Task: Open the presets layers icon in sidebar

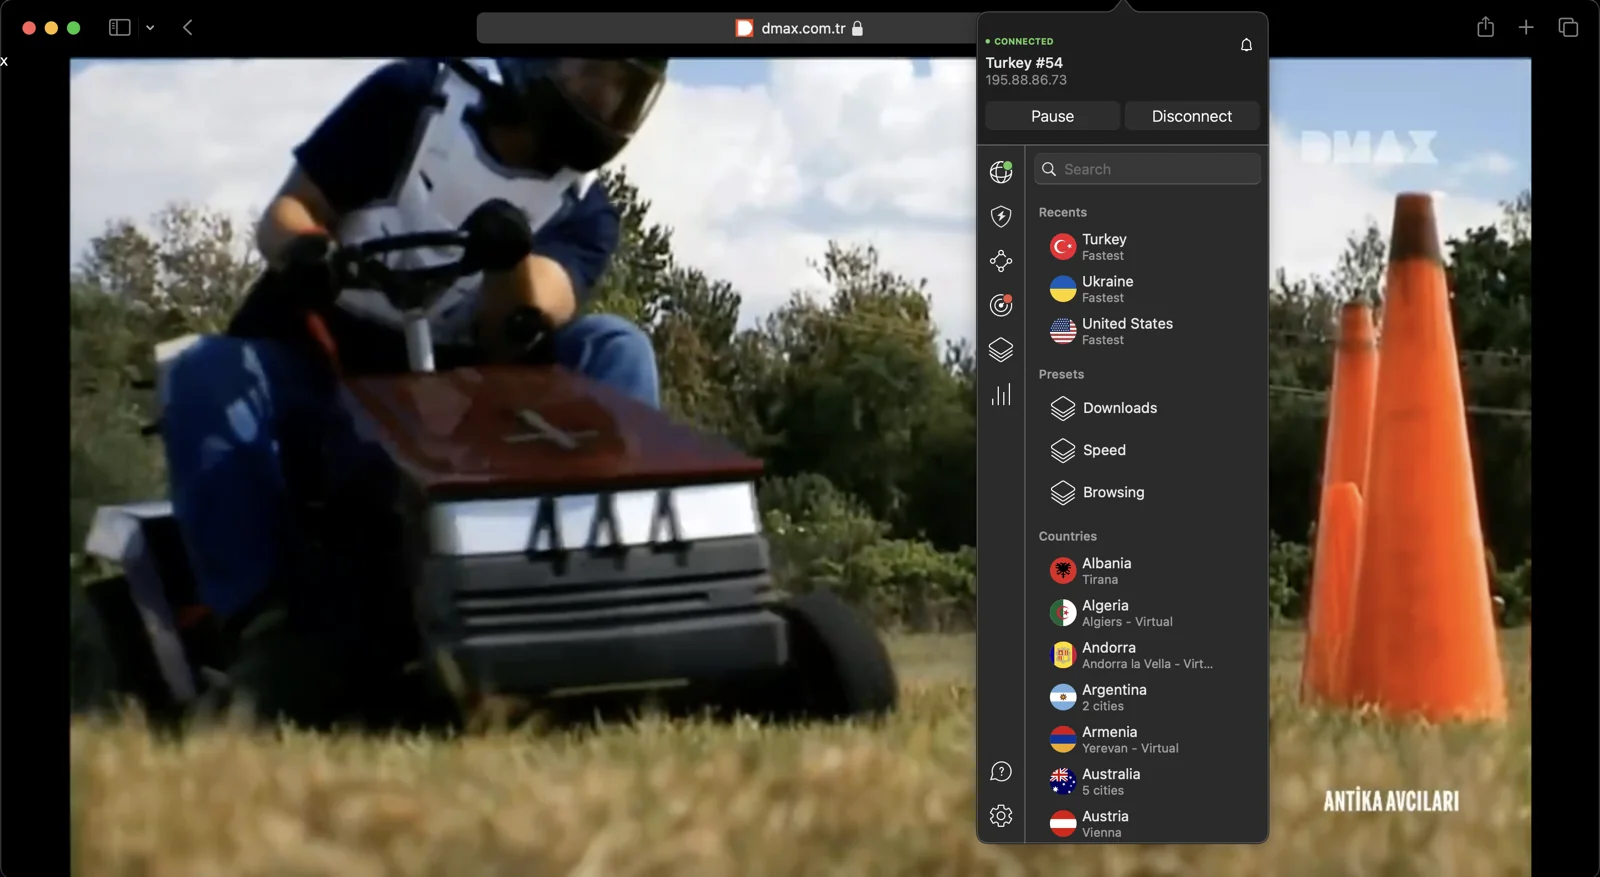Action: [1001, 350]
